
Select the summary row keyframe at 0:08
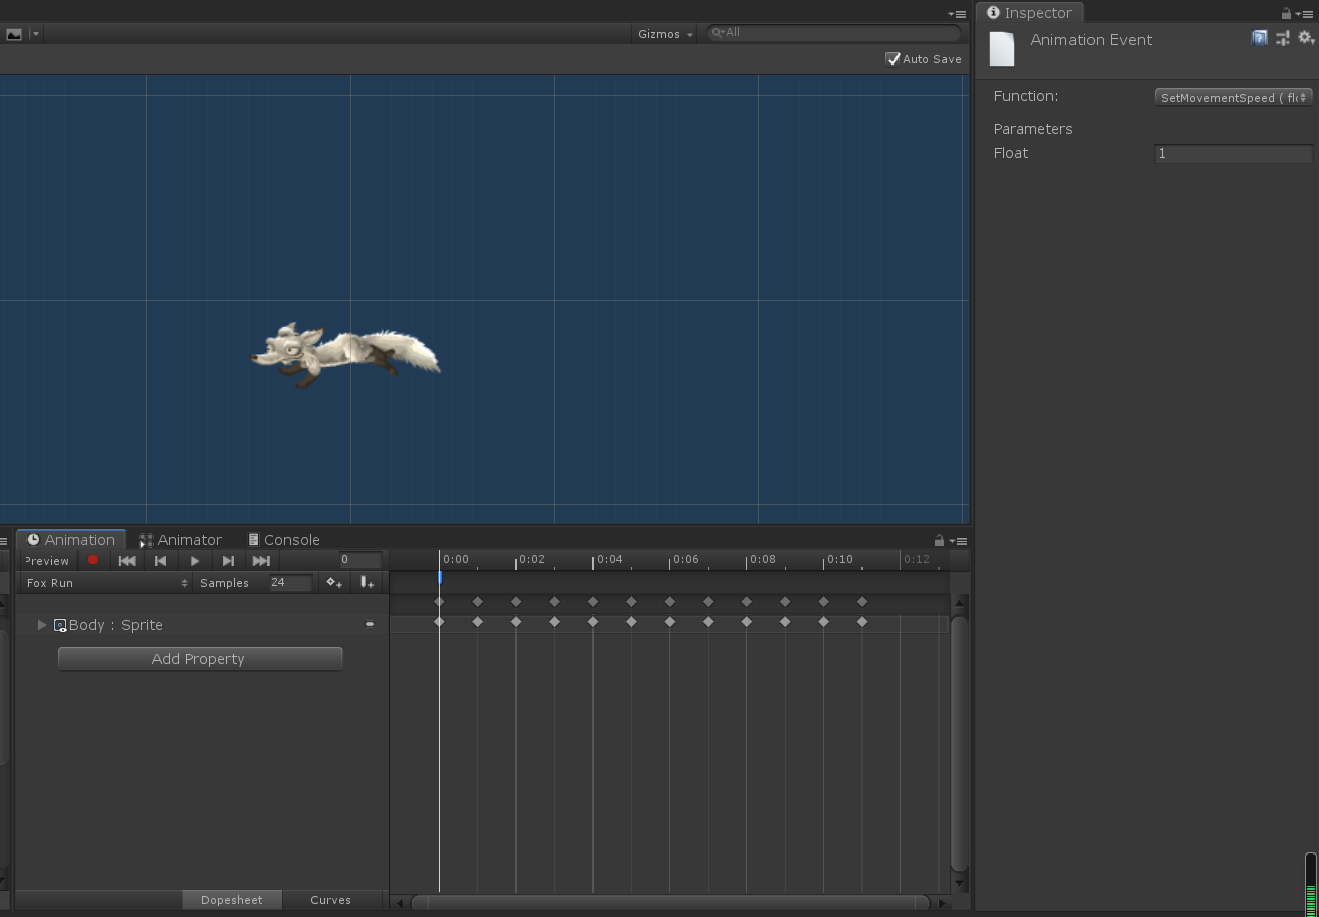pos(747,602)
